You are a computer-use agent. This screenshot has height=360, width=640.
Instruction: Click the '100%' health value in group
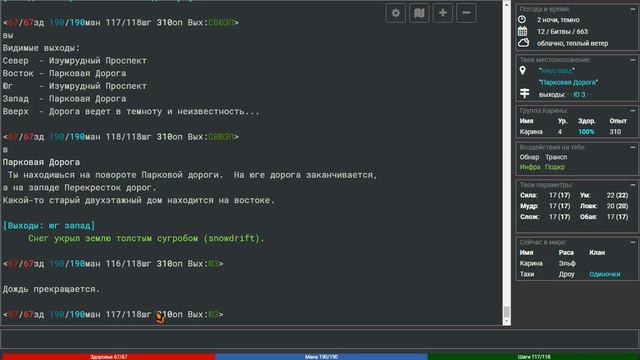(x=586, y=132)
